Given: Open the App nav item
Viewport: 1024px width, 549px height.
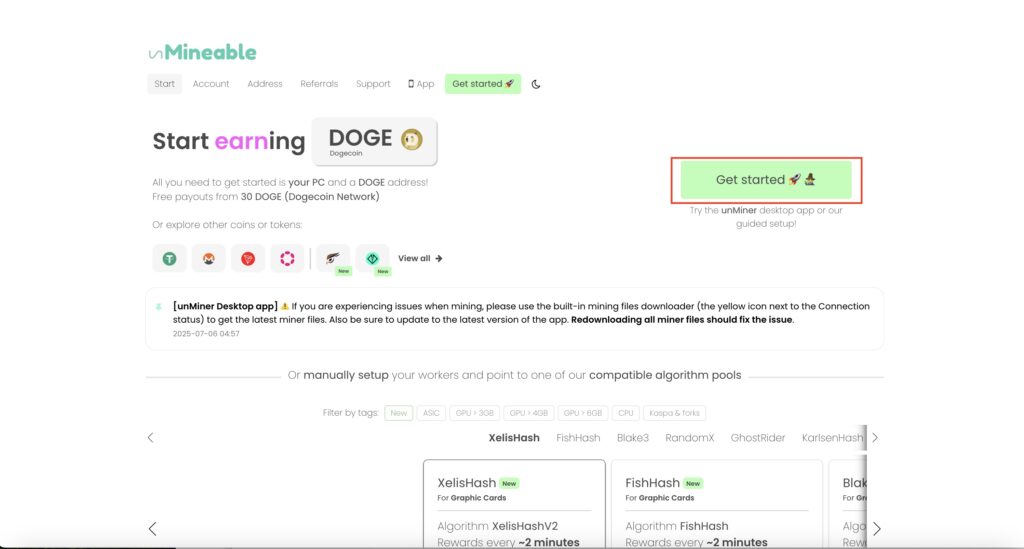Looking at the screenshot, I should [x=421, y=84].
